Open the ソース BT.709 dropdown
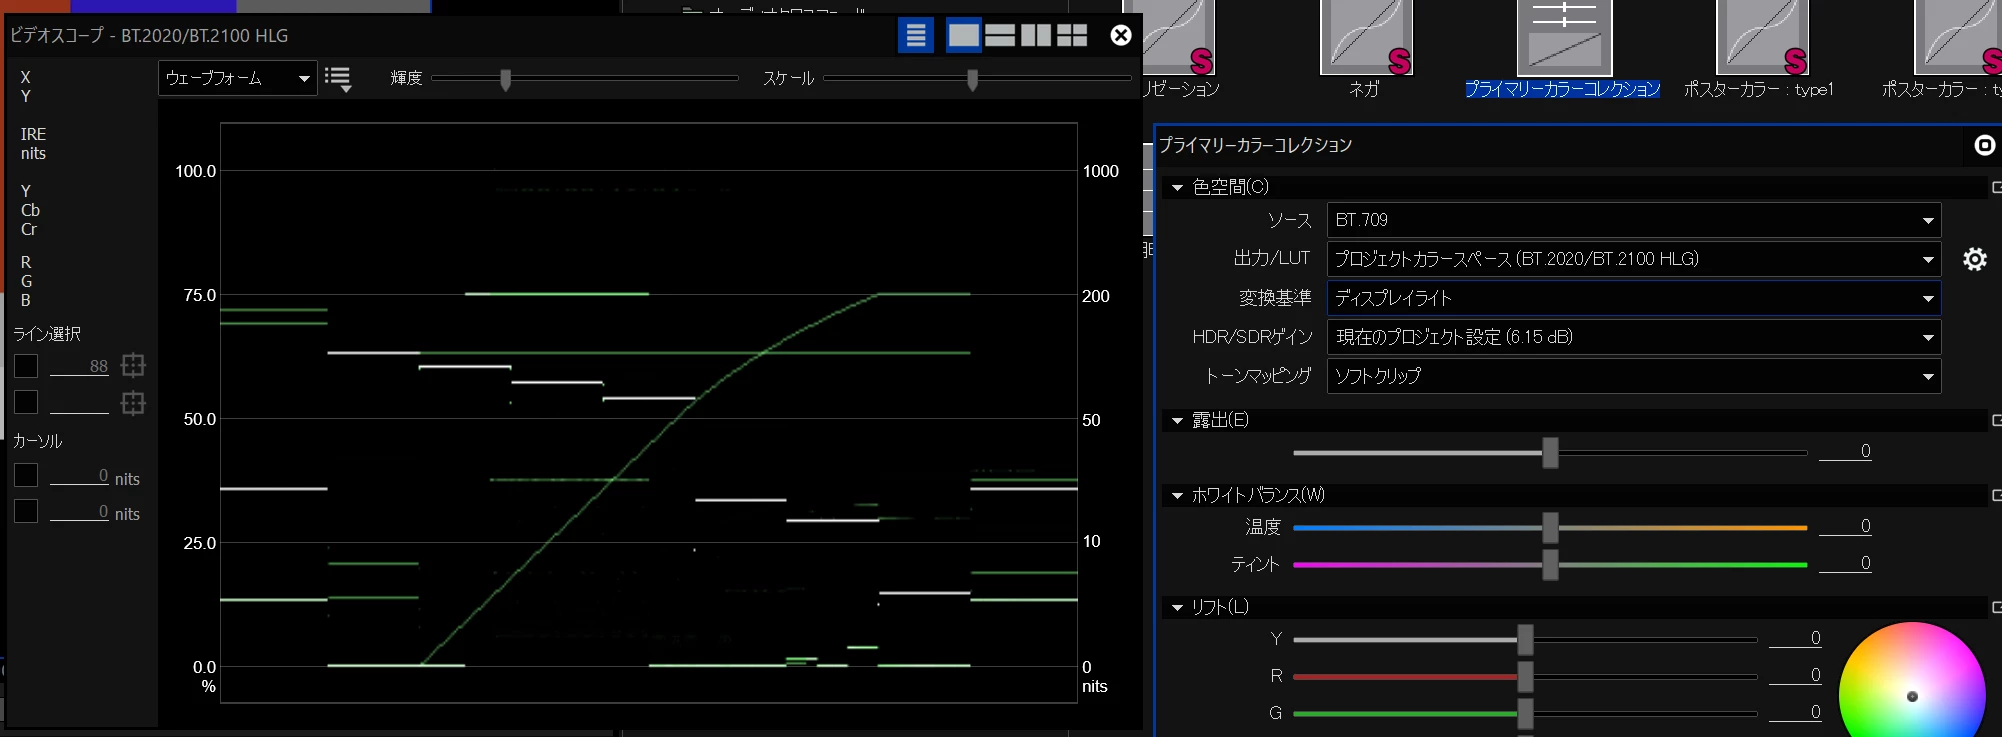Screen dimensions: 2002x737 tap(1634, 220)
